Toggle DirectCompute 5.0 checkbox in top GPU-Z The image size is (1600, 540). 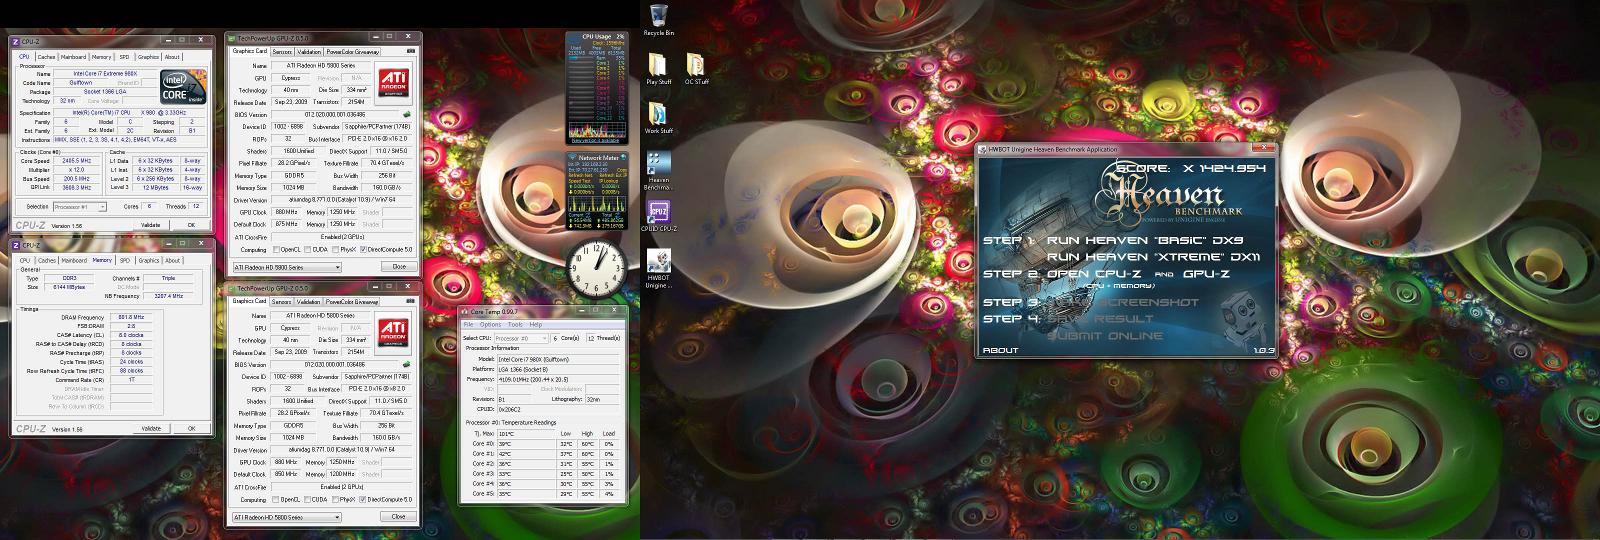(361, 250)
